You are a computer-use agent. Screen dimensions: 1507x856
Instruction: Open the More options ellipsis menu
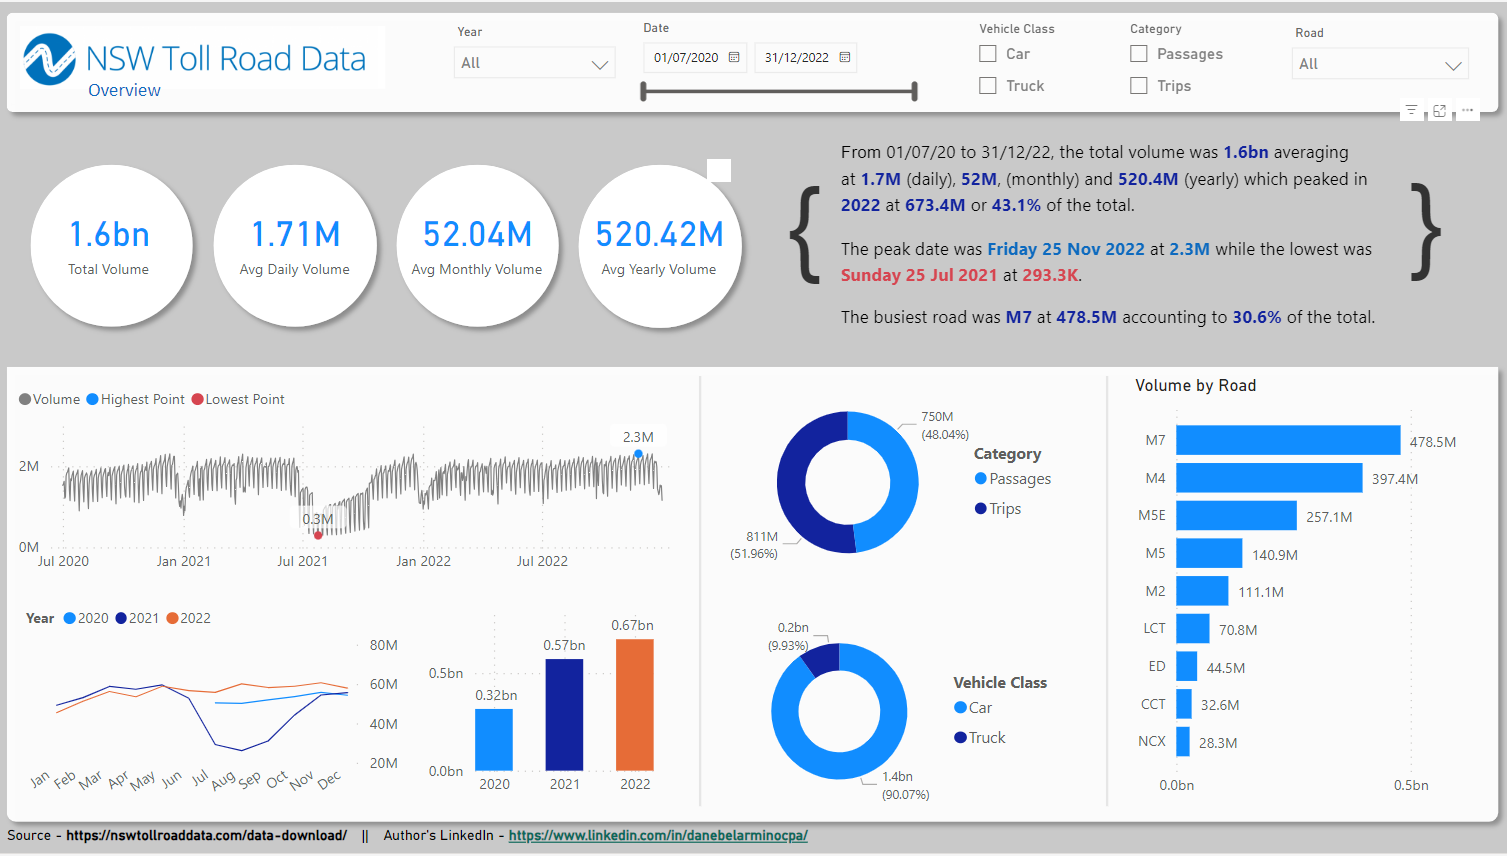1467,111
